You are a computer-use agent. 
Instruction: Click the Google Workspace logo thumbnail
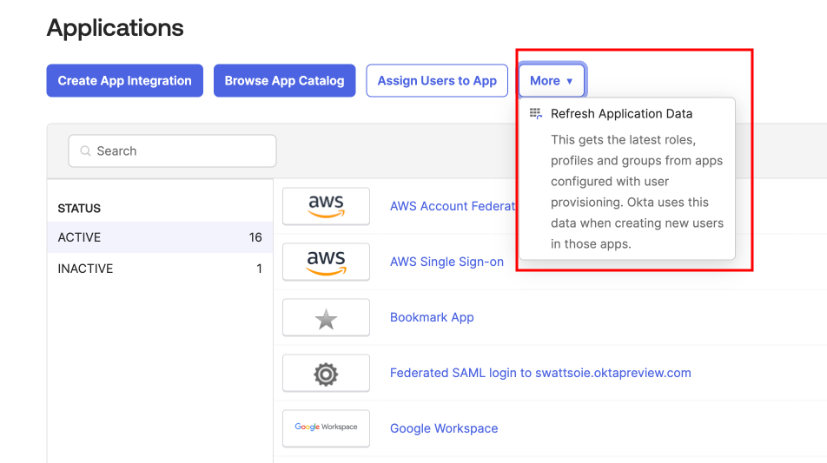326,428
